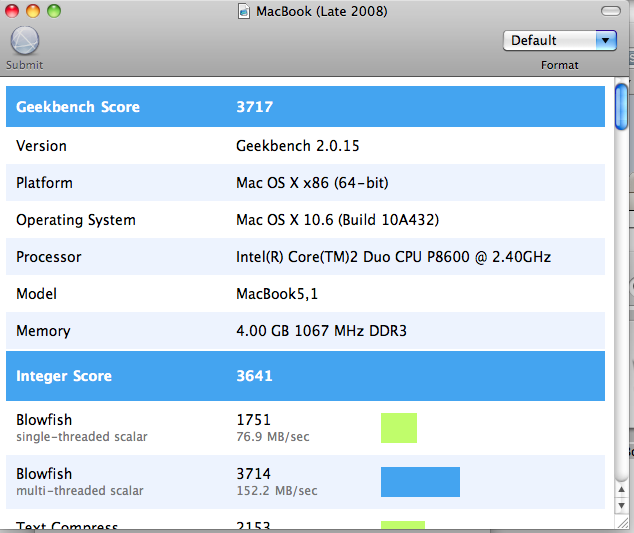Viewport: 634px width, 533px height.
Task: Select Mac OS X 10.6 (Build 10A432)
Action: 338,220
